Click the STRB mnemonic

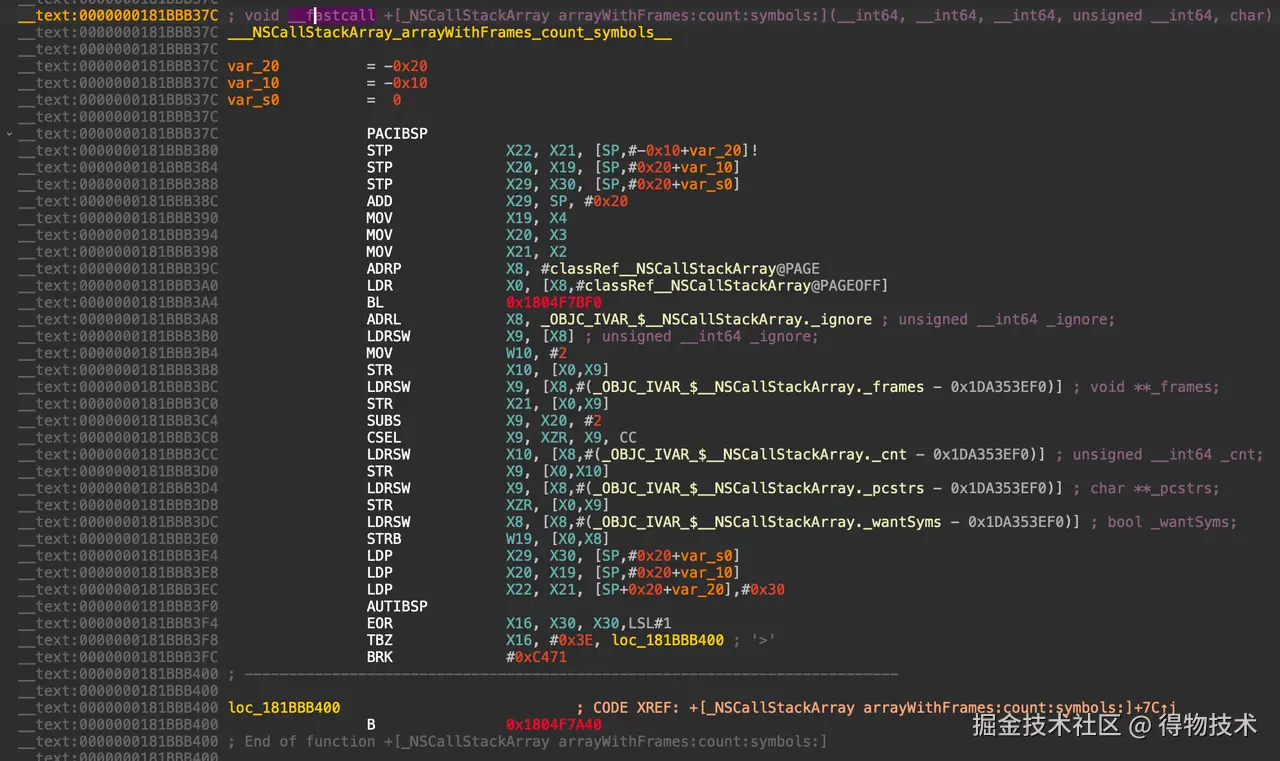[x=384, y=538]
